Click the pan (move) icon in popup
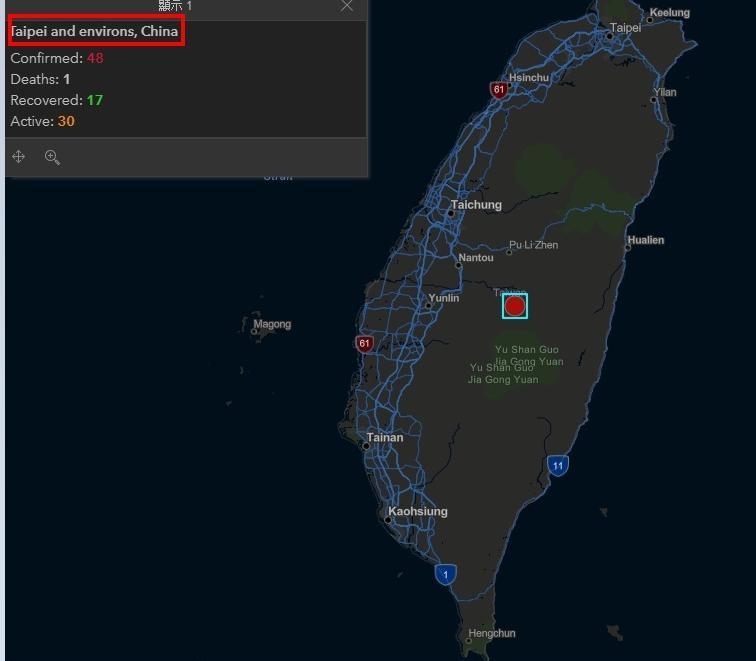This screenshot has height=661, width=756. pyautogui.click(x=18, y=157)
